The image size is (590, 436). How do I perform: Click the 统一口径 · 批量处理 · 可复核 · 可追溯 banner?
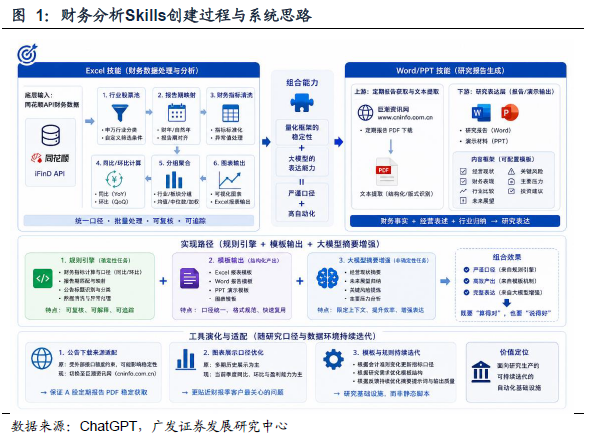click(x=139, y=221)
